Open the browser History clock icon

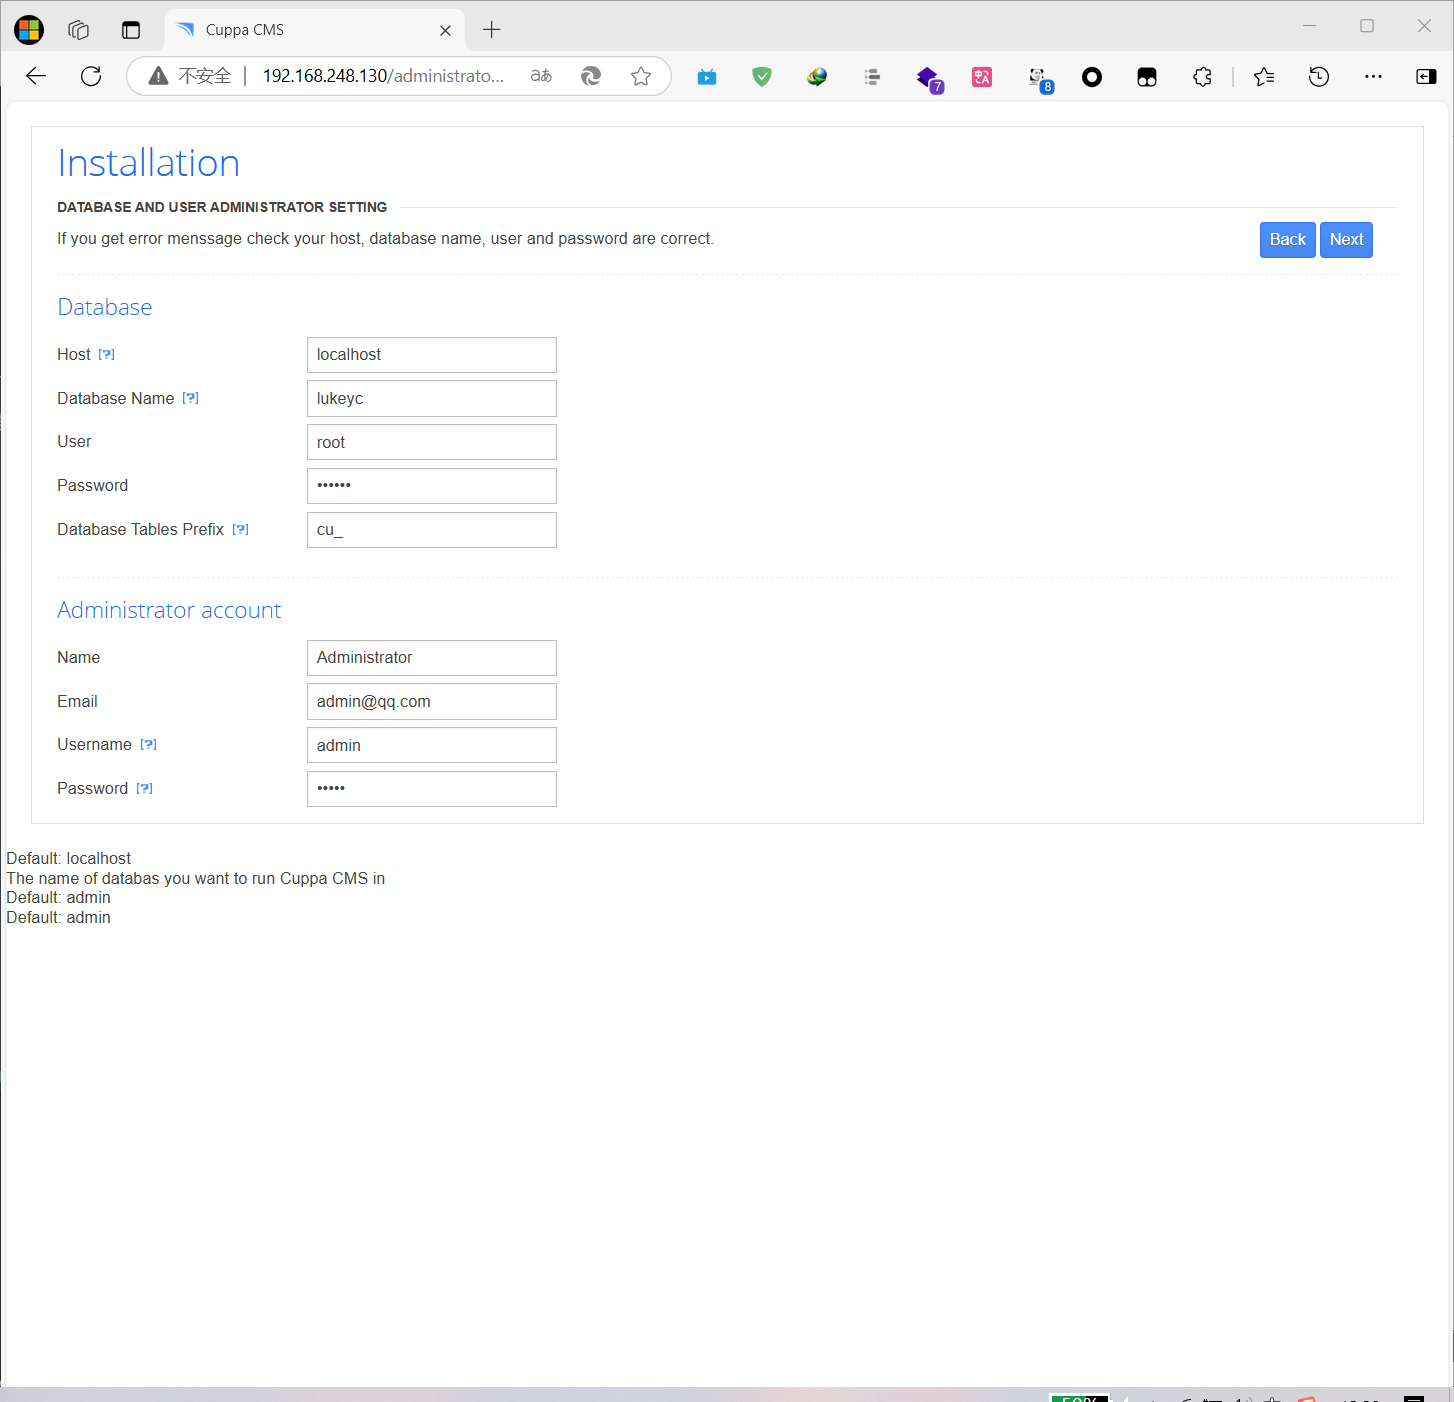coord(1319,77)
